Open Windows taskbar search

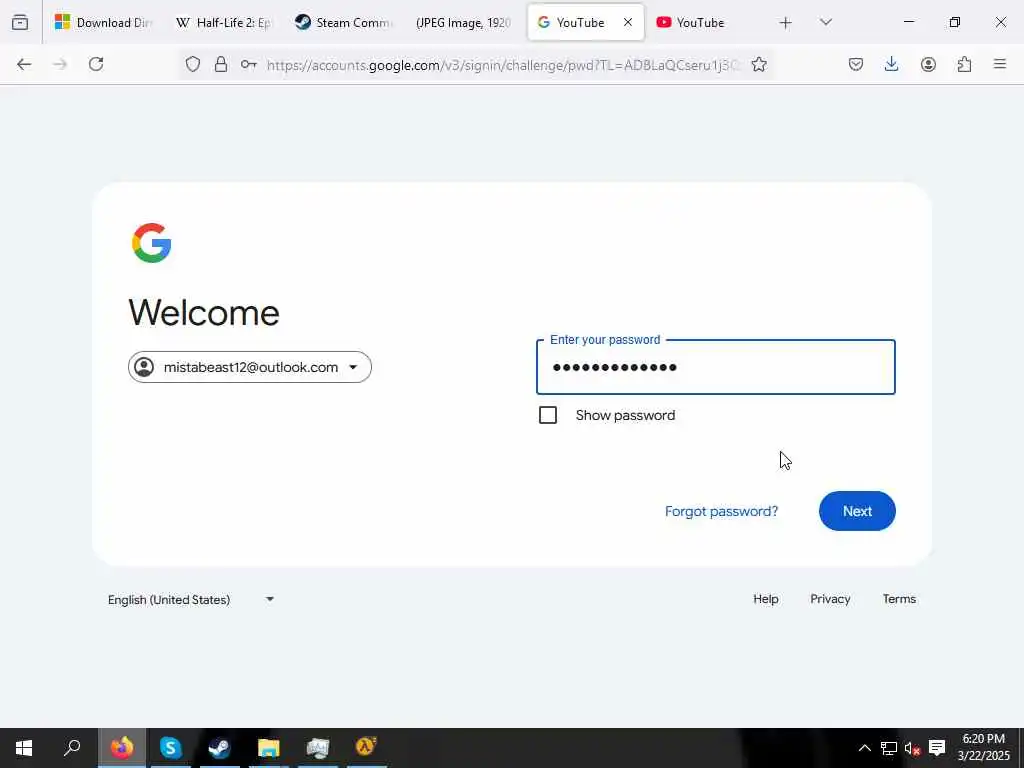tap(72, 748)
